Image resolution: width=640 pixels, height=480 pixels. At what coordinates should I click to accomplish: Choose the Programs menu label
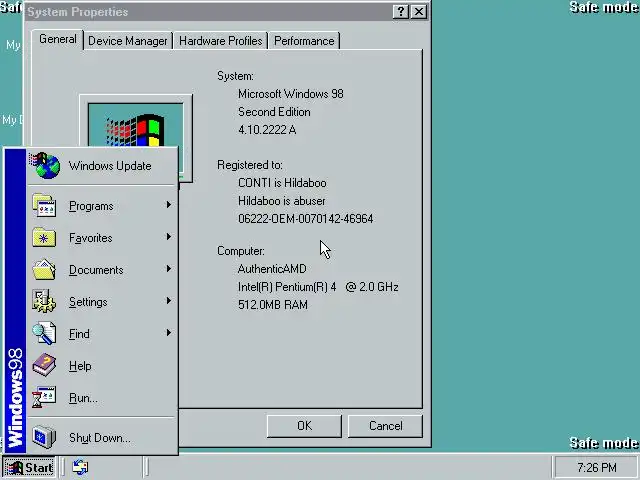[x=91, y=206]
